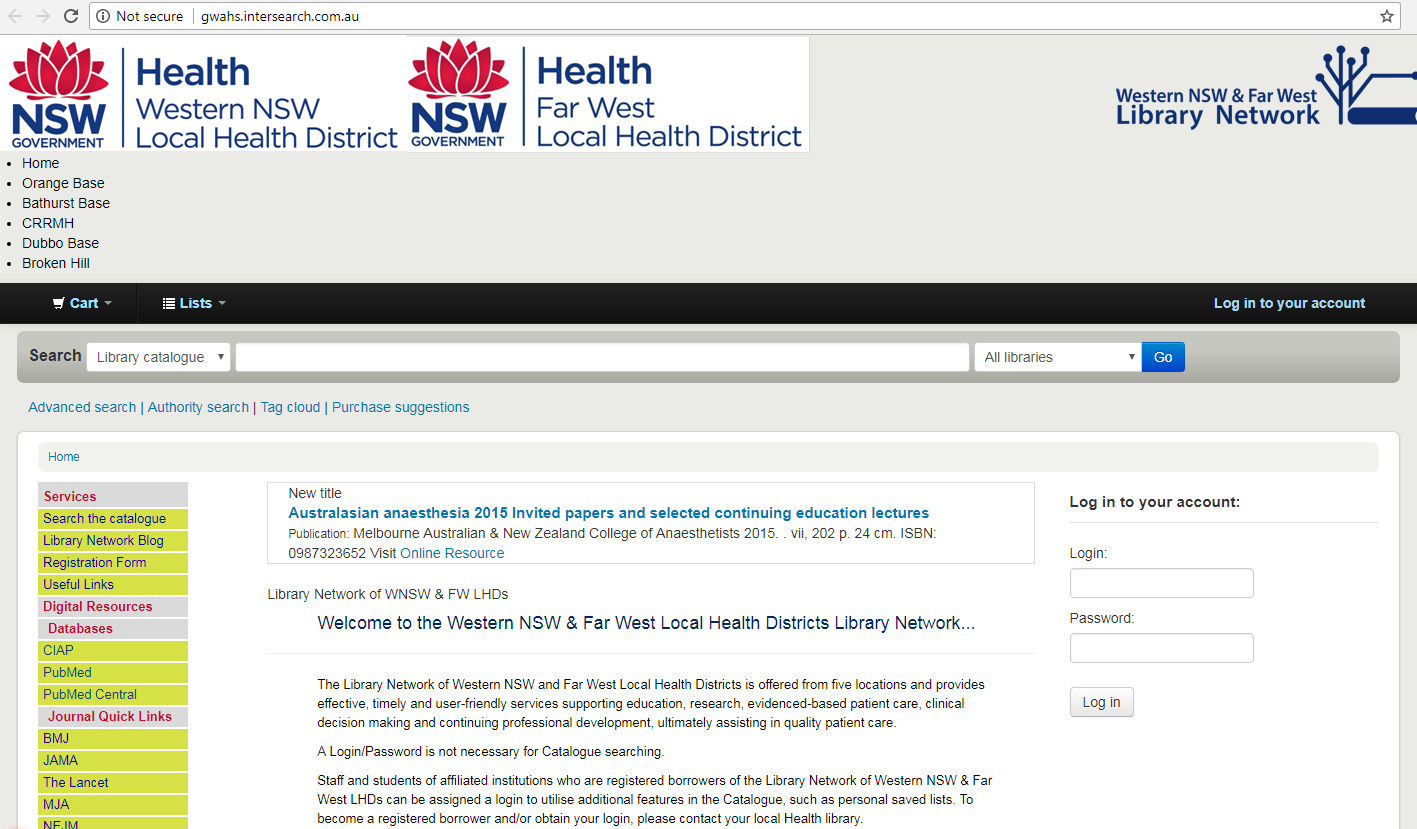Viewport: 1417px width, 829px height.
Task: Open the Bathurst Base library page
Action: (66, 203)
